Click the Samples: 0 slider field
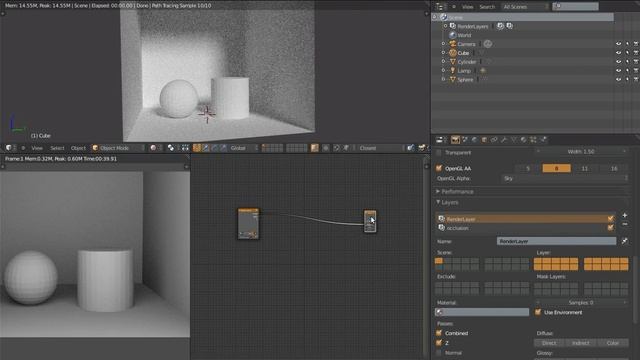Image resolution: width=640 pixels, height=360 pixels. [581, 302]
